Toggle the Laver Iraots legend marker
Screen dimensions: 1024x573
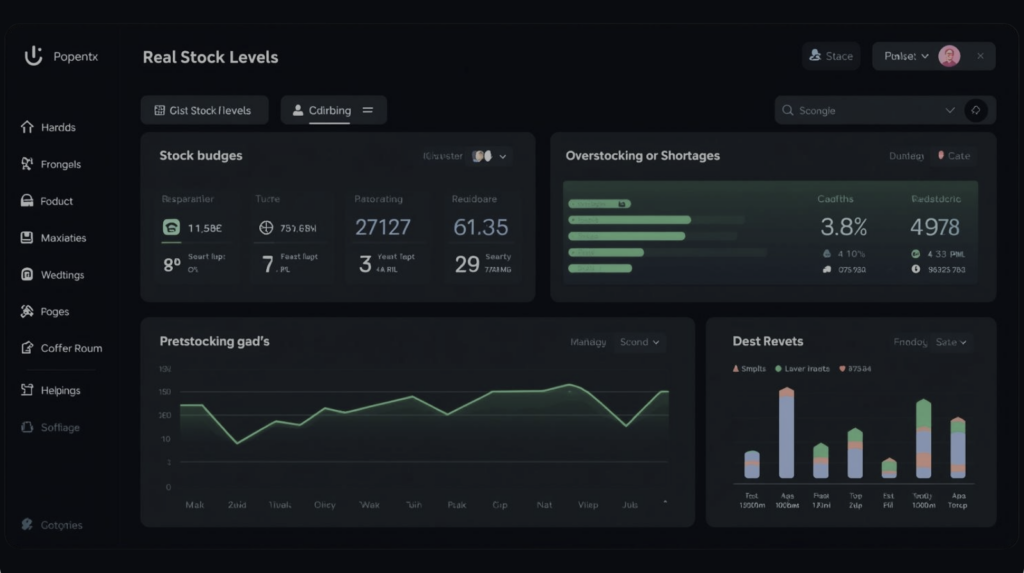click(x=778, y=368)
